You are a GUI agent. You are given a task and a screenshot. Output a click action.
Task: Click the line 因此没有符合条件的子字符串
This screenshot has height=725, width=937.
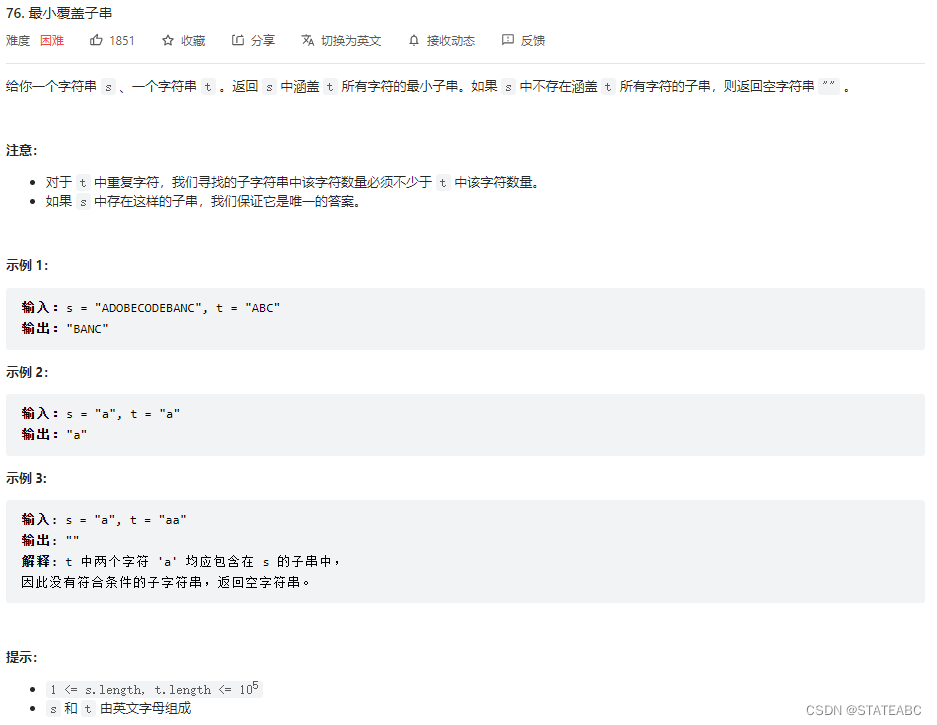tap(166, 582)
